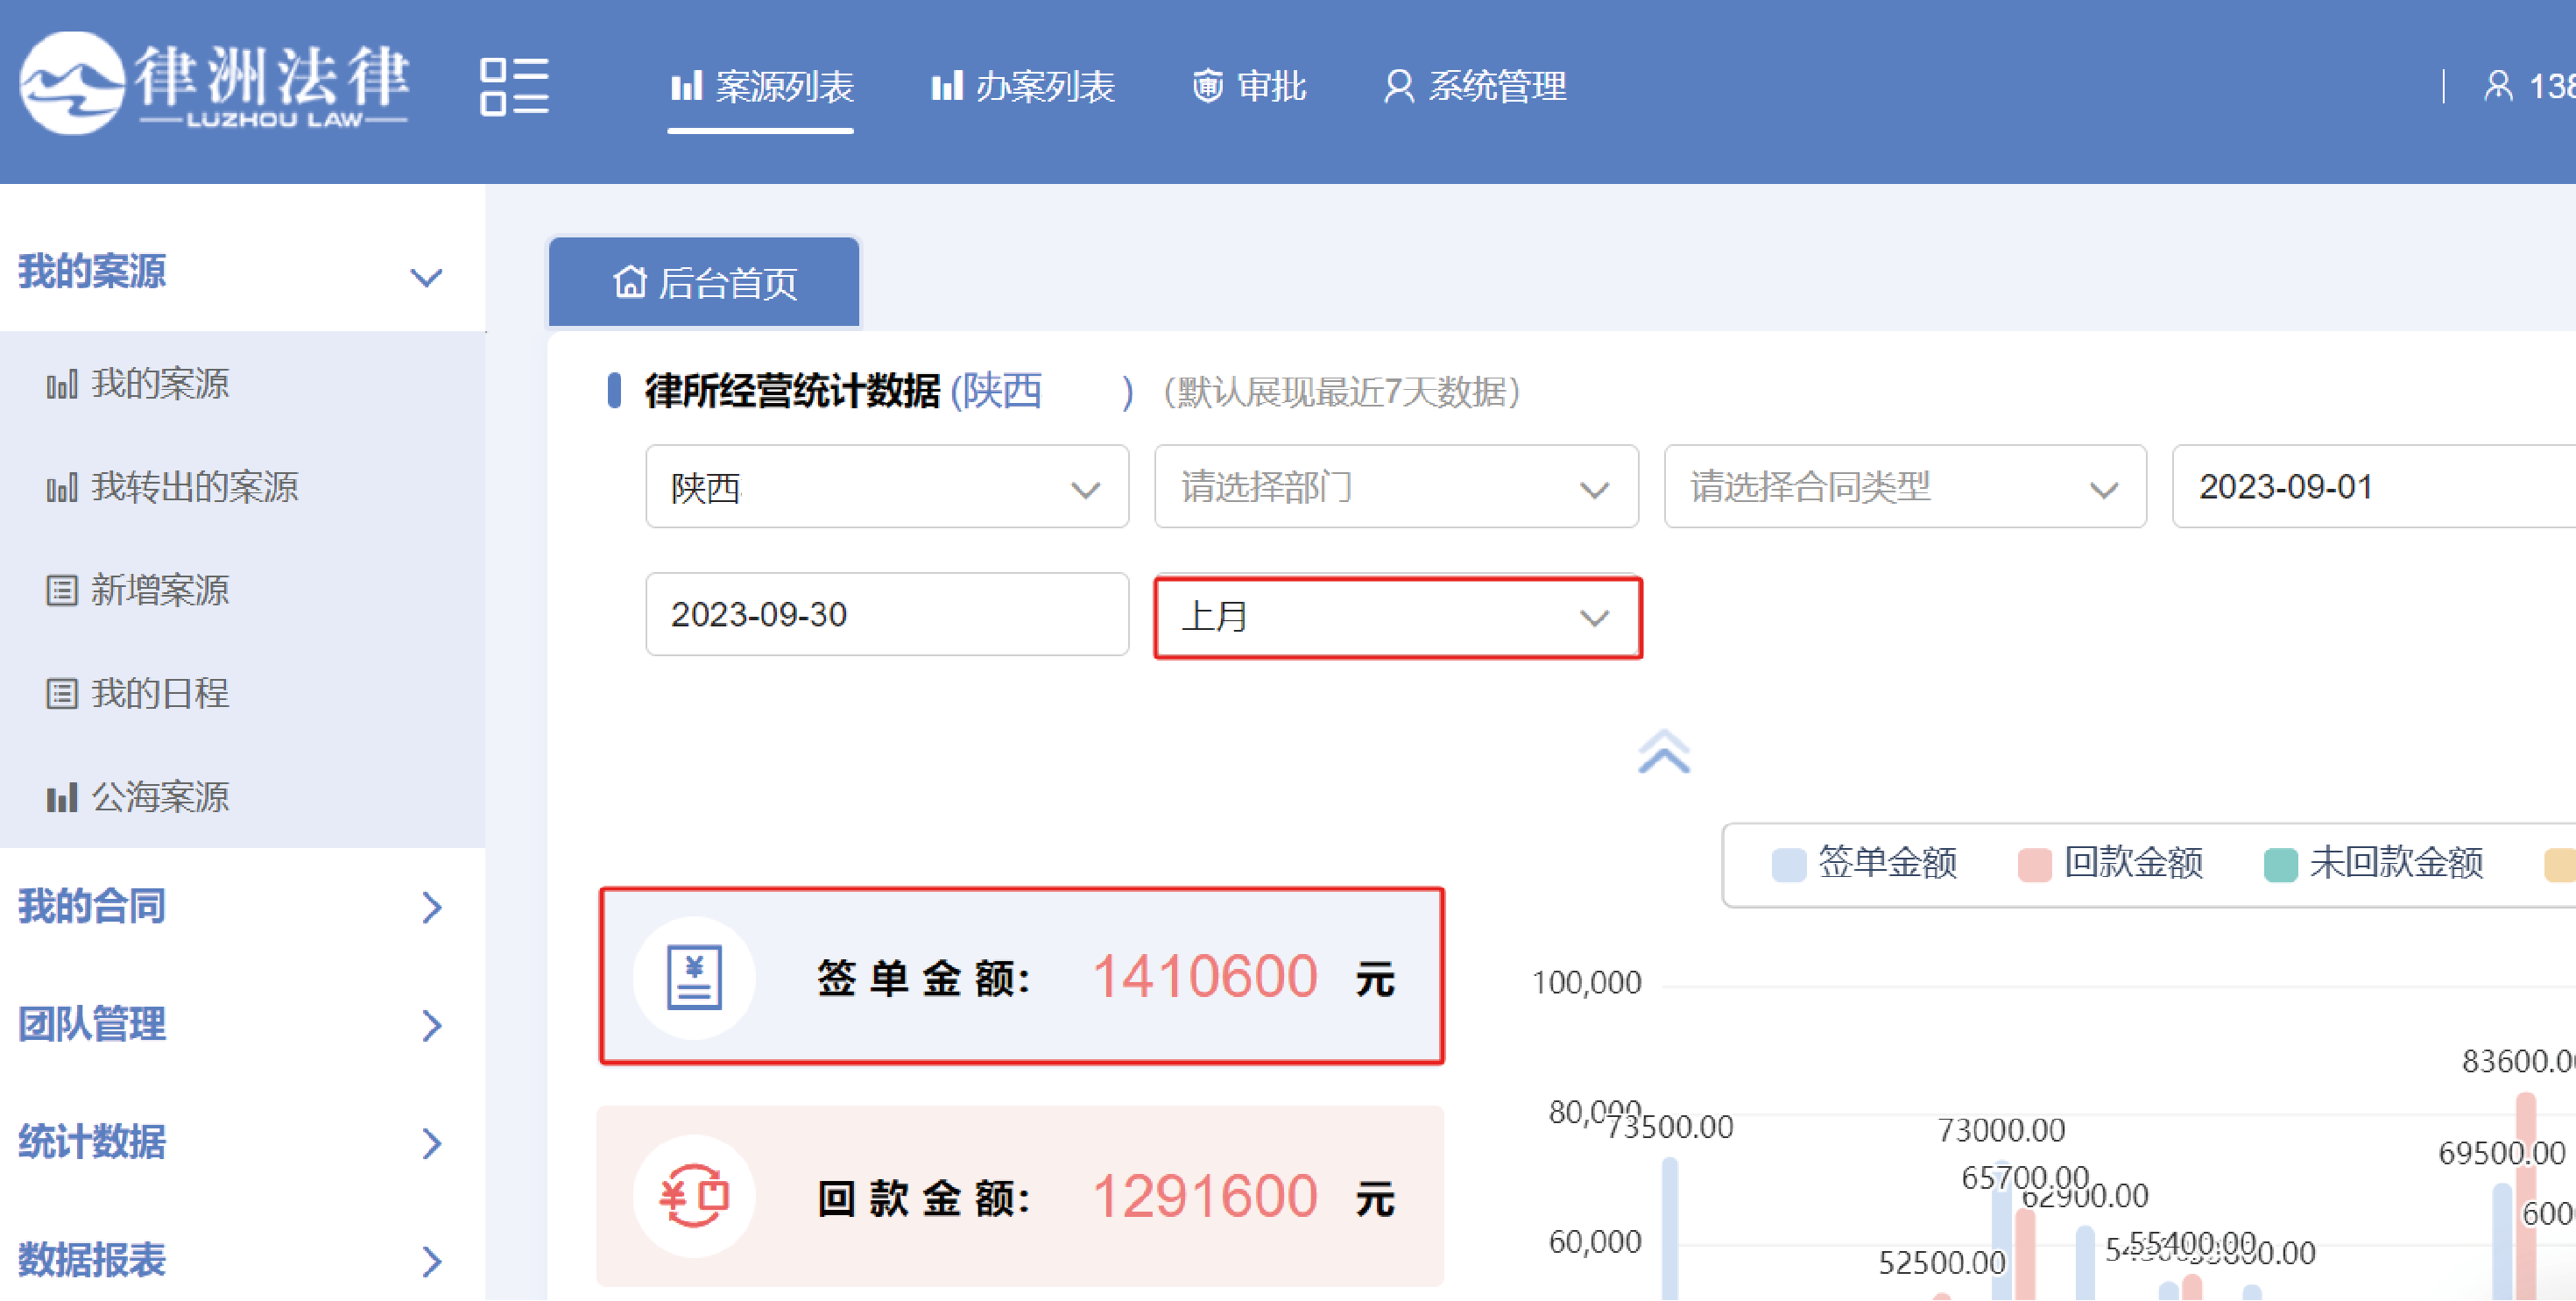This screenshot has width=2576, height=1301.
Task: Toggle 未回款金额 legend swatch
Action: (2280, 864)
